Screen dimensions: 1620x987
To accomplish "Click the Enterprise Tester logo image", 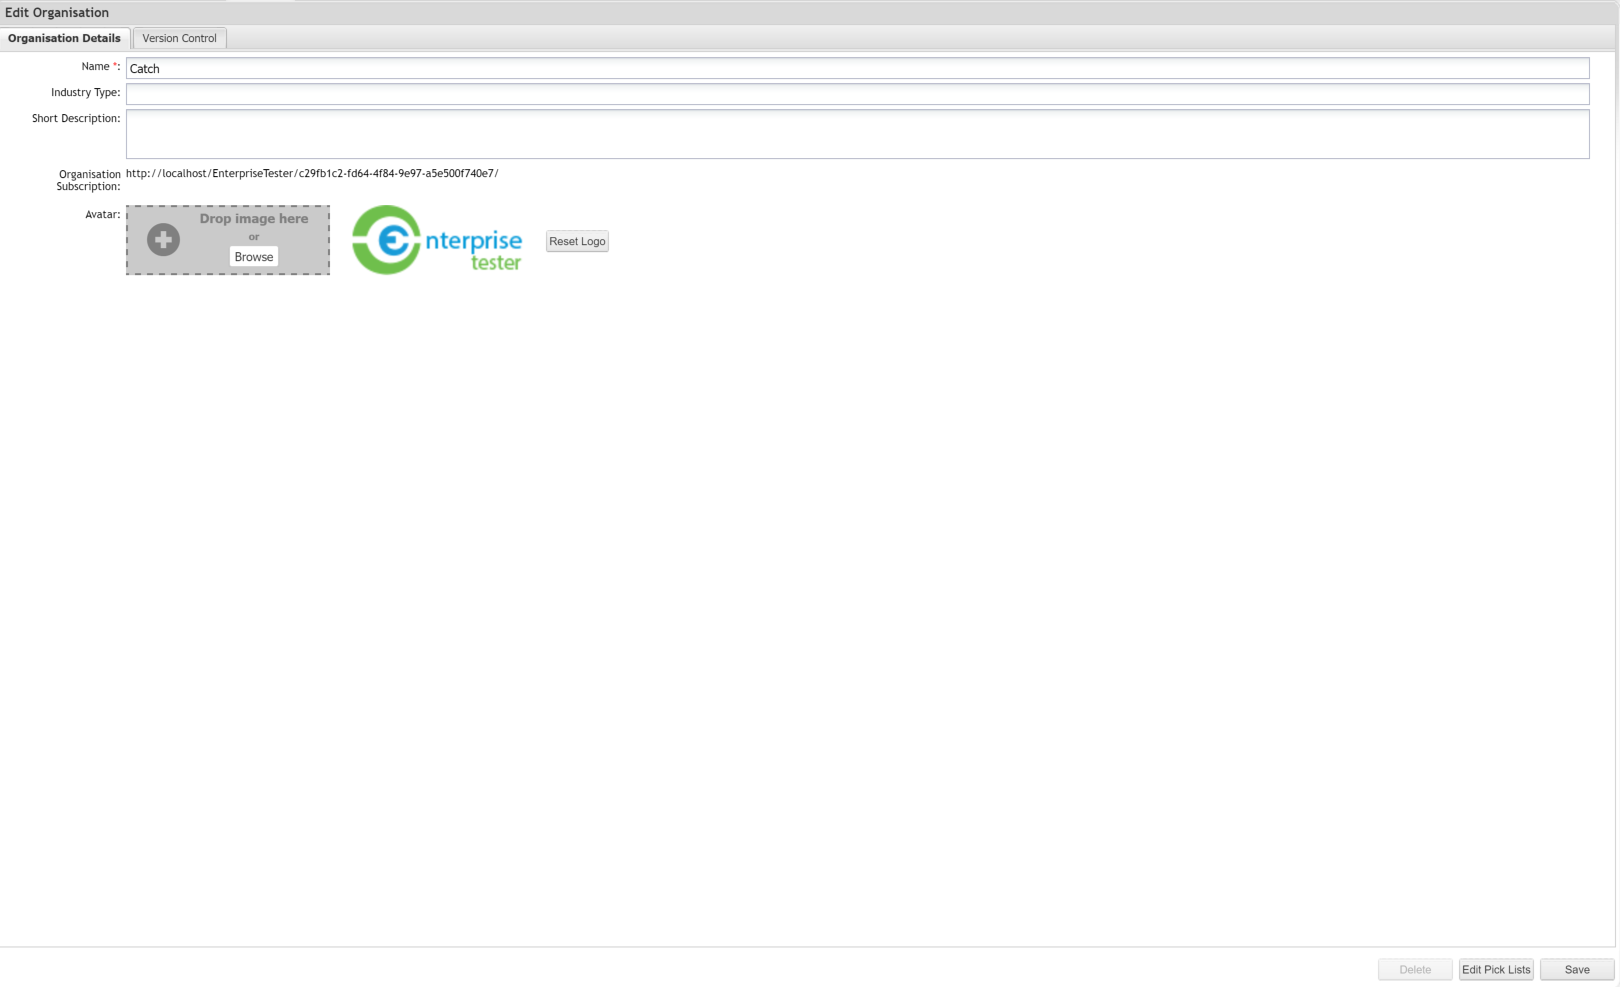I will (437, 240).
